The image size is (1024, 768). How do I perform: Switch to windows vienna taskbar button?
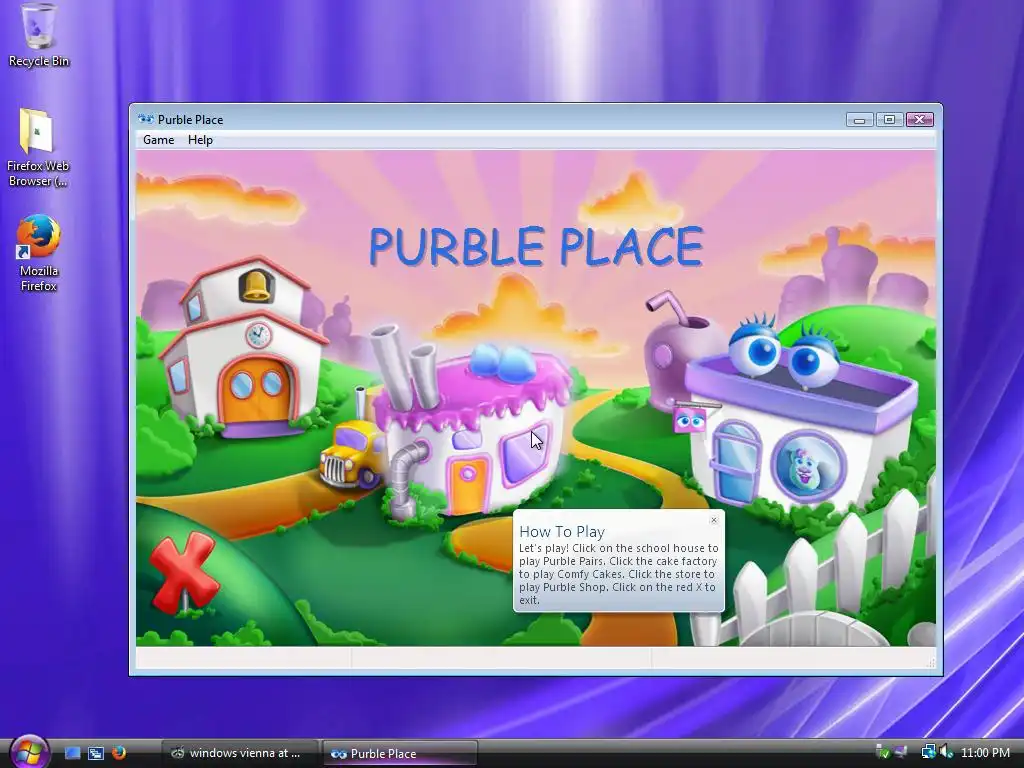[239, 753]
